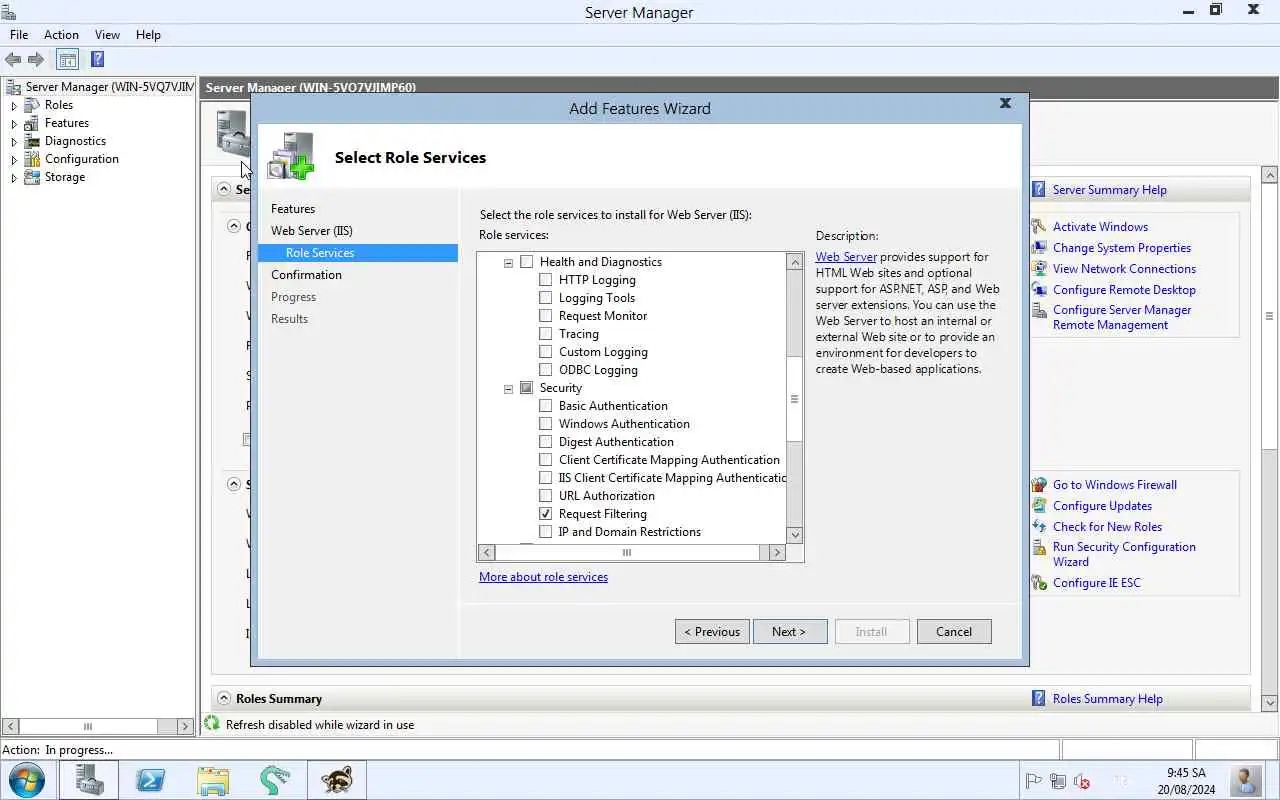Cancel the Add Features Wizard
The height and width of the screenshot is (800, 1280).
(954, 632)
